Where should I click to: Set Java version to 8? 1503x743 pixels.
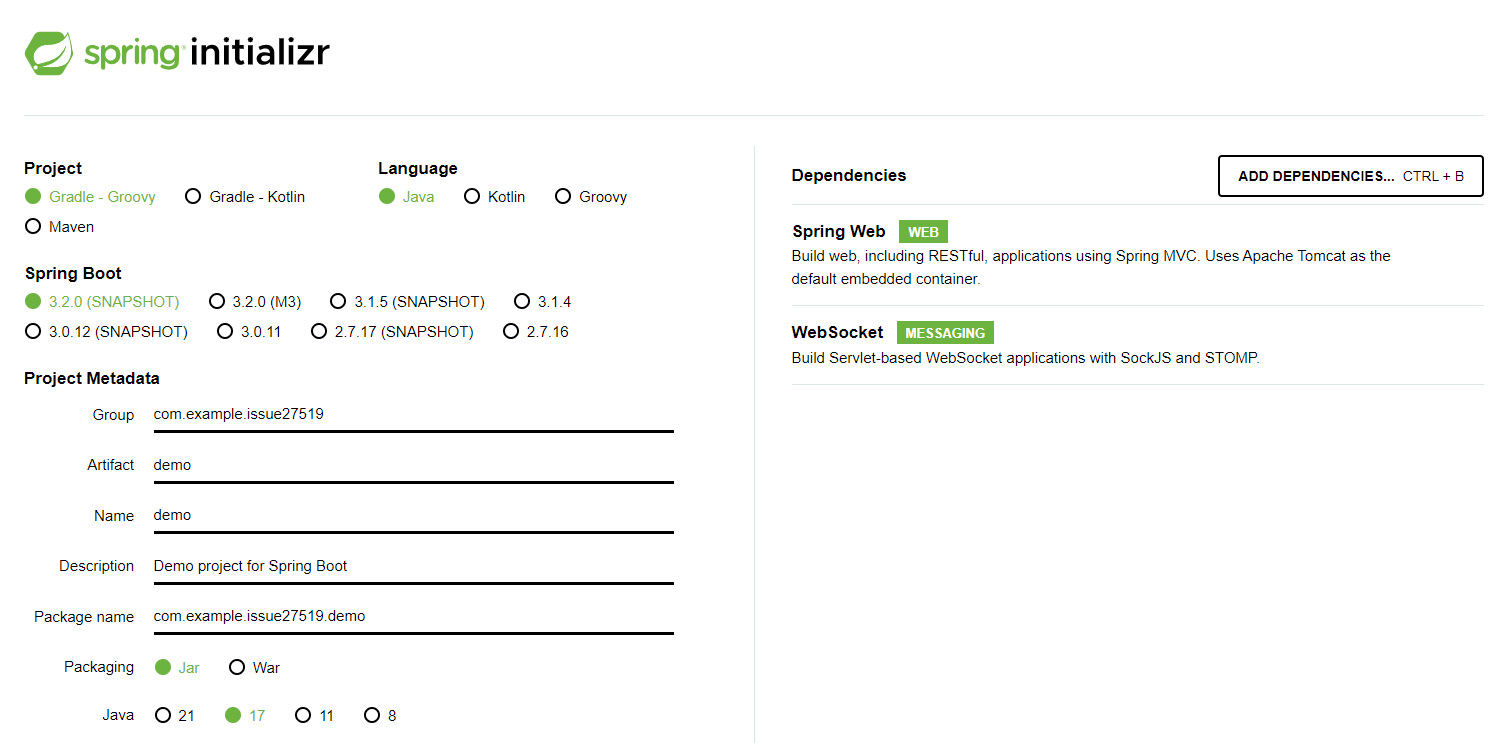pos(381,716)
